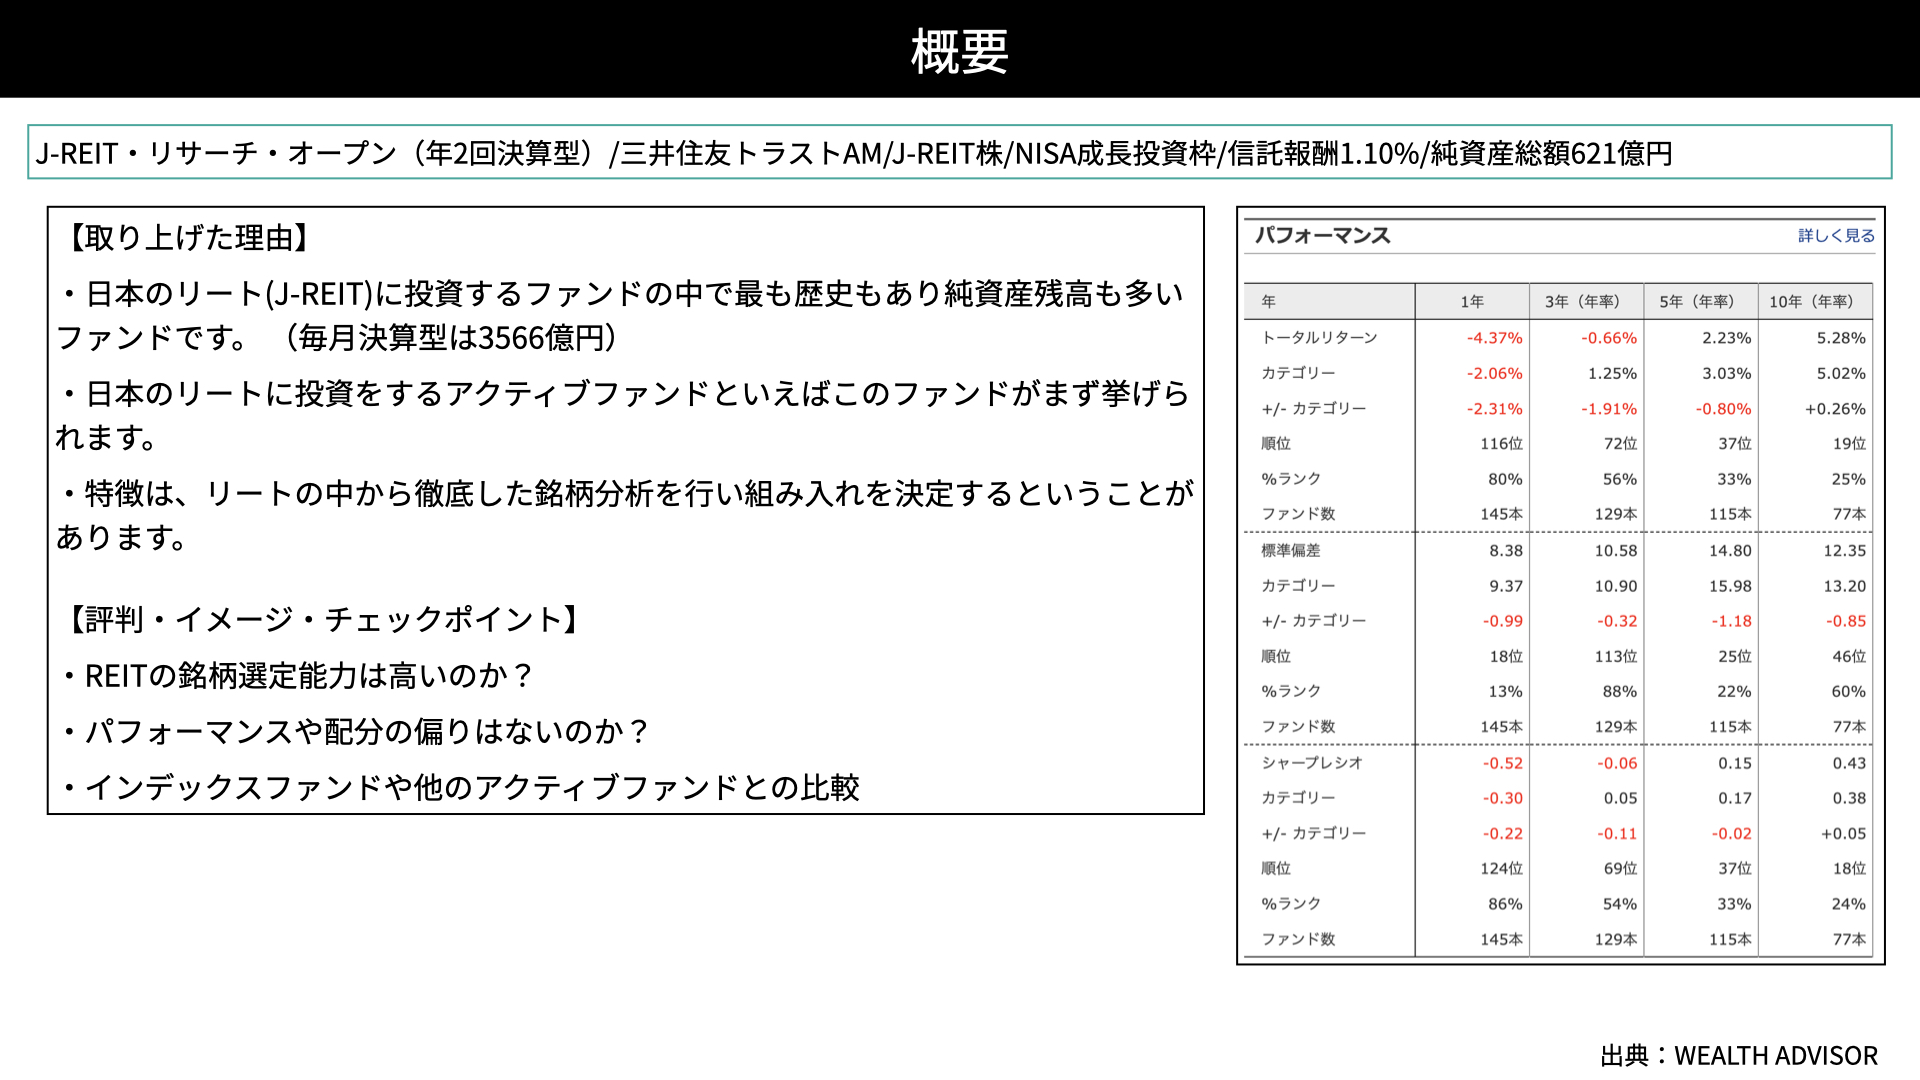Click the 【評判・イメージ・チェックポイント】 heading

coord(322,620)
